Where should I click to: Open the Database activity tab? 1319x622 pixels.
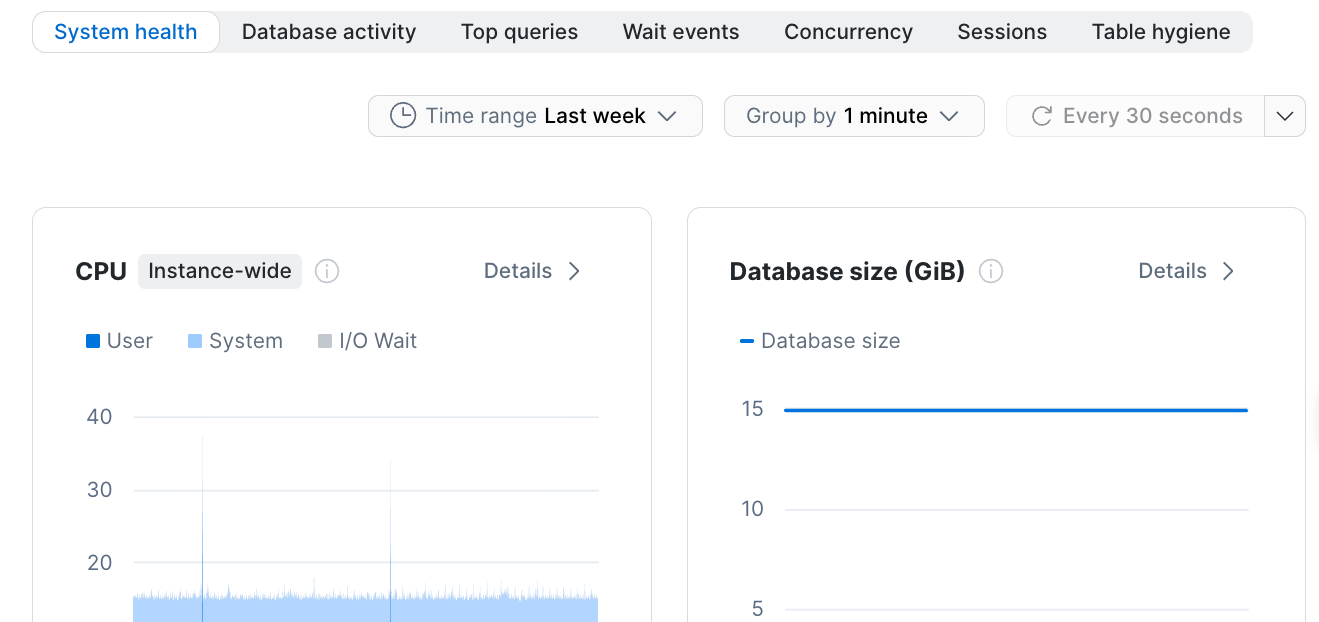[x=329, y=32]
